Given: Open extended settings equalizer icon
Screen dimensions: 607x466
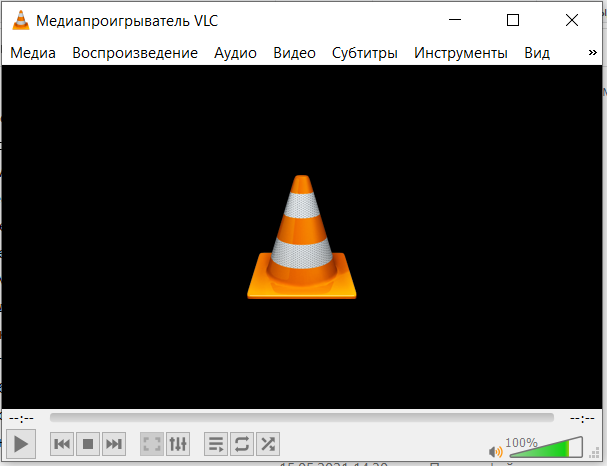Looking at the screenshot, I should tap(178, 444).
